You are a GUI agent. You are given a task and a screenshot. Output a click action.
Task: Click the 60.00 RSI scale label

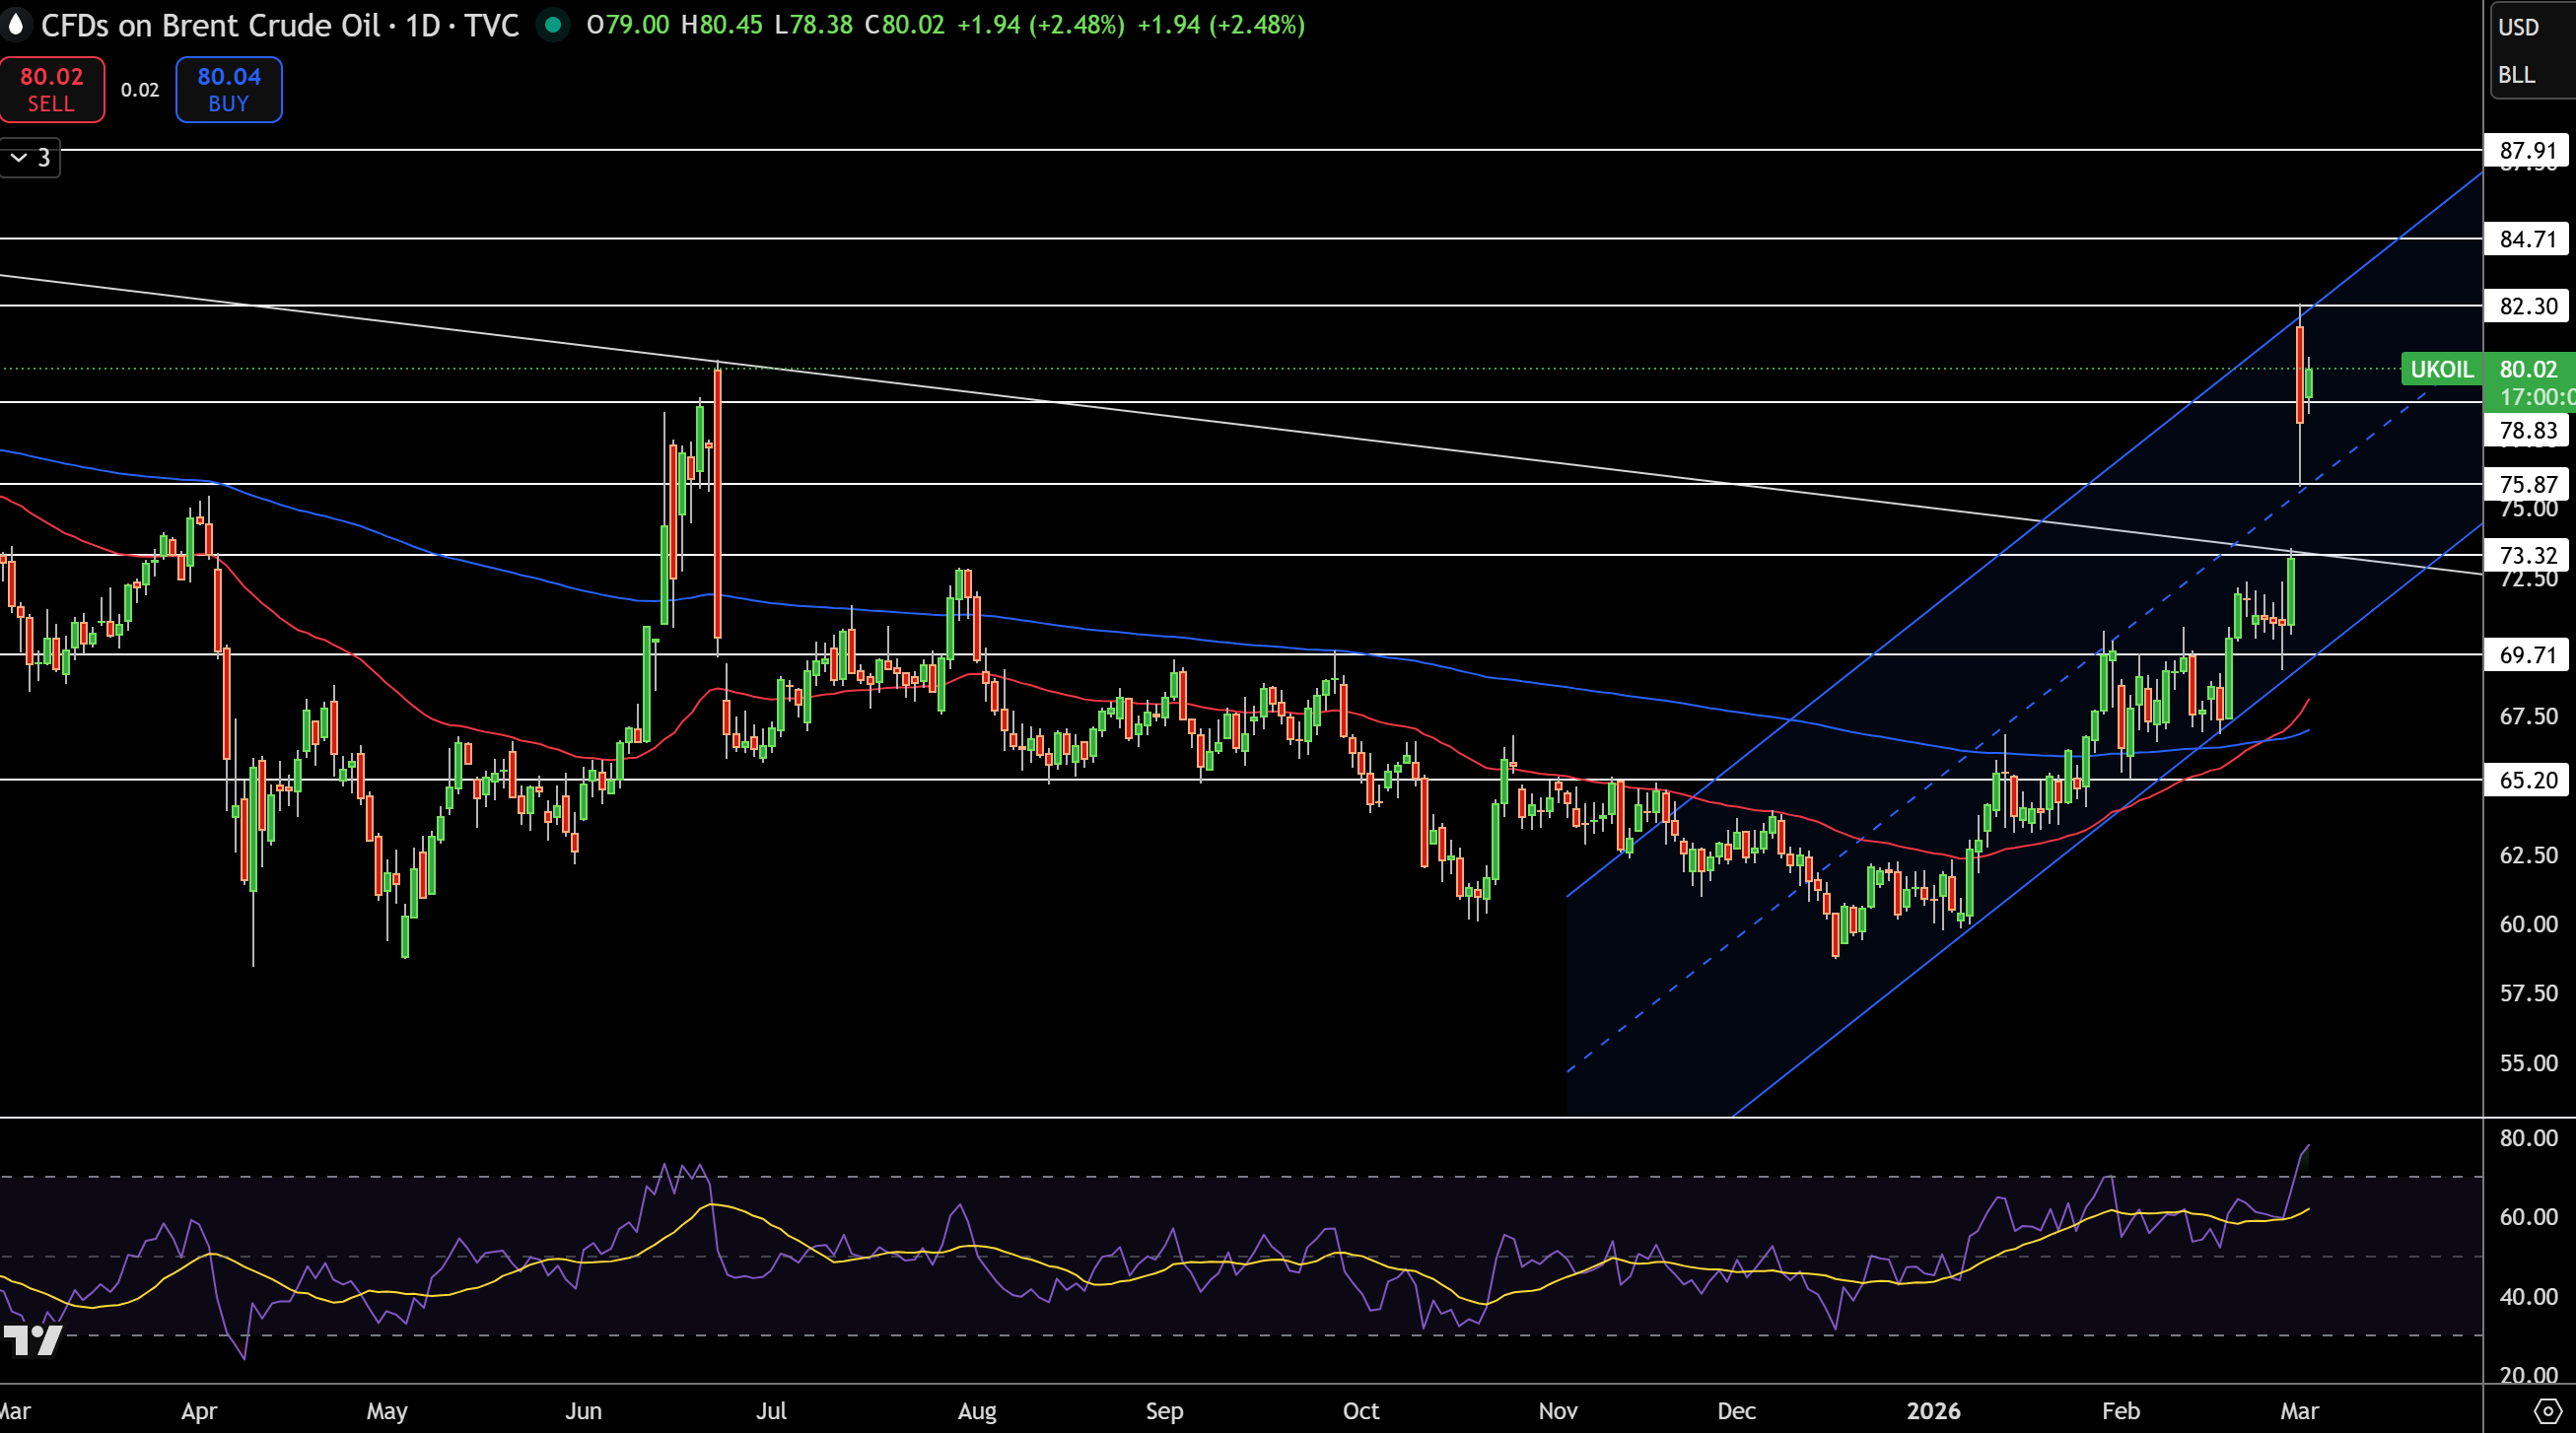pyautogui.click(x=2528, y=1217)
